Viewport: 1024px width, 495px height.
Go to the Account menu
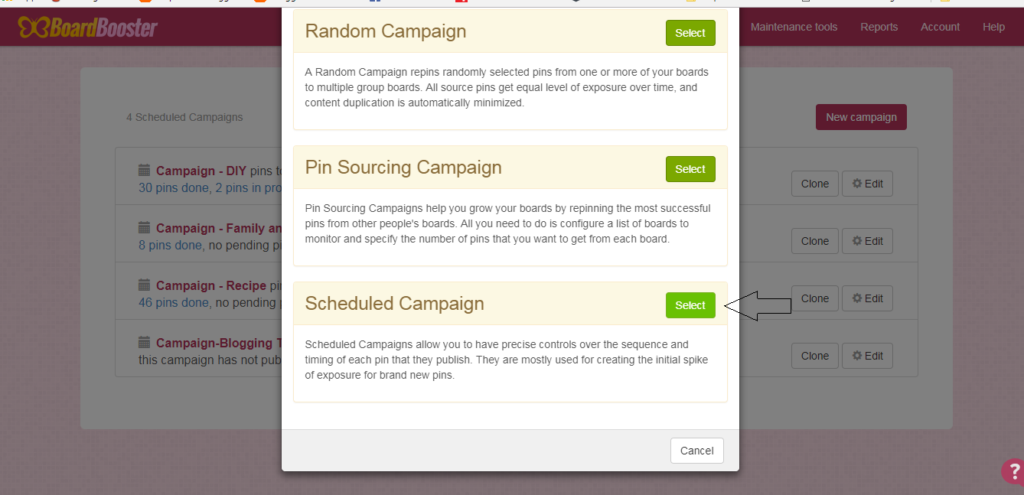tap(940, 27)
